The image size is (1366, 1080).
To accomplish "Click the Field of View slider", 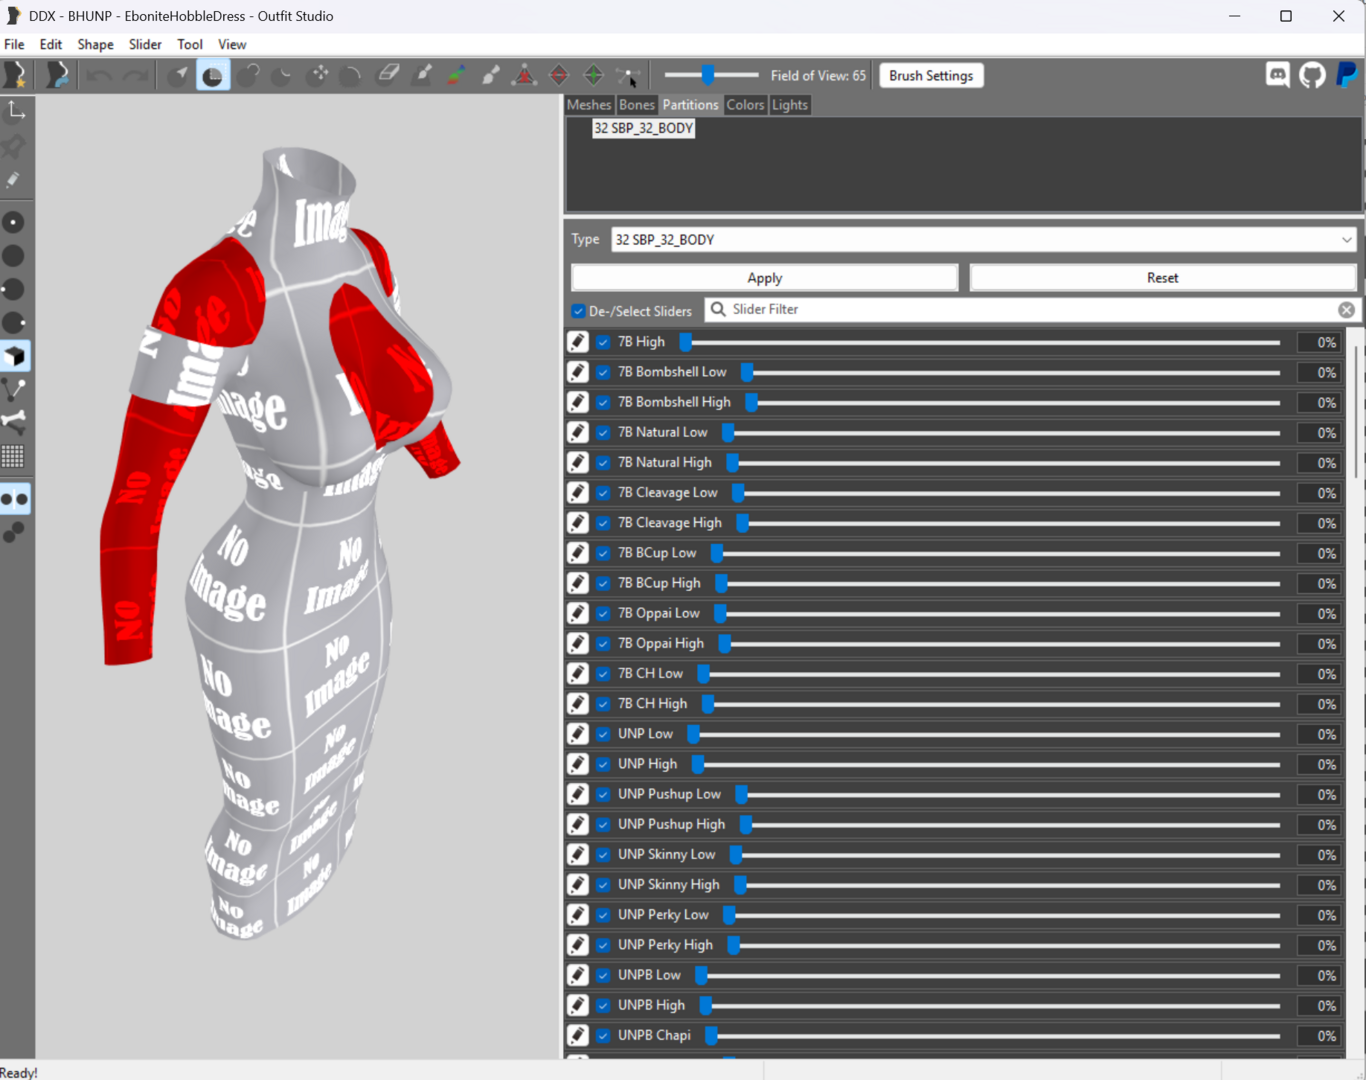I will click(x=711, y=75).
